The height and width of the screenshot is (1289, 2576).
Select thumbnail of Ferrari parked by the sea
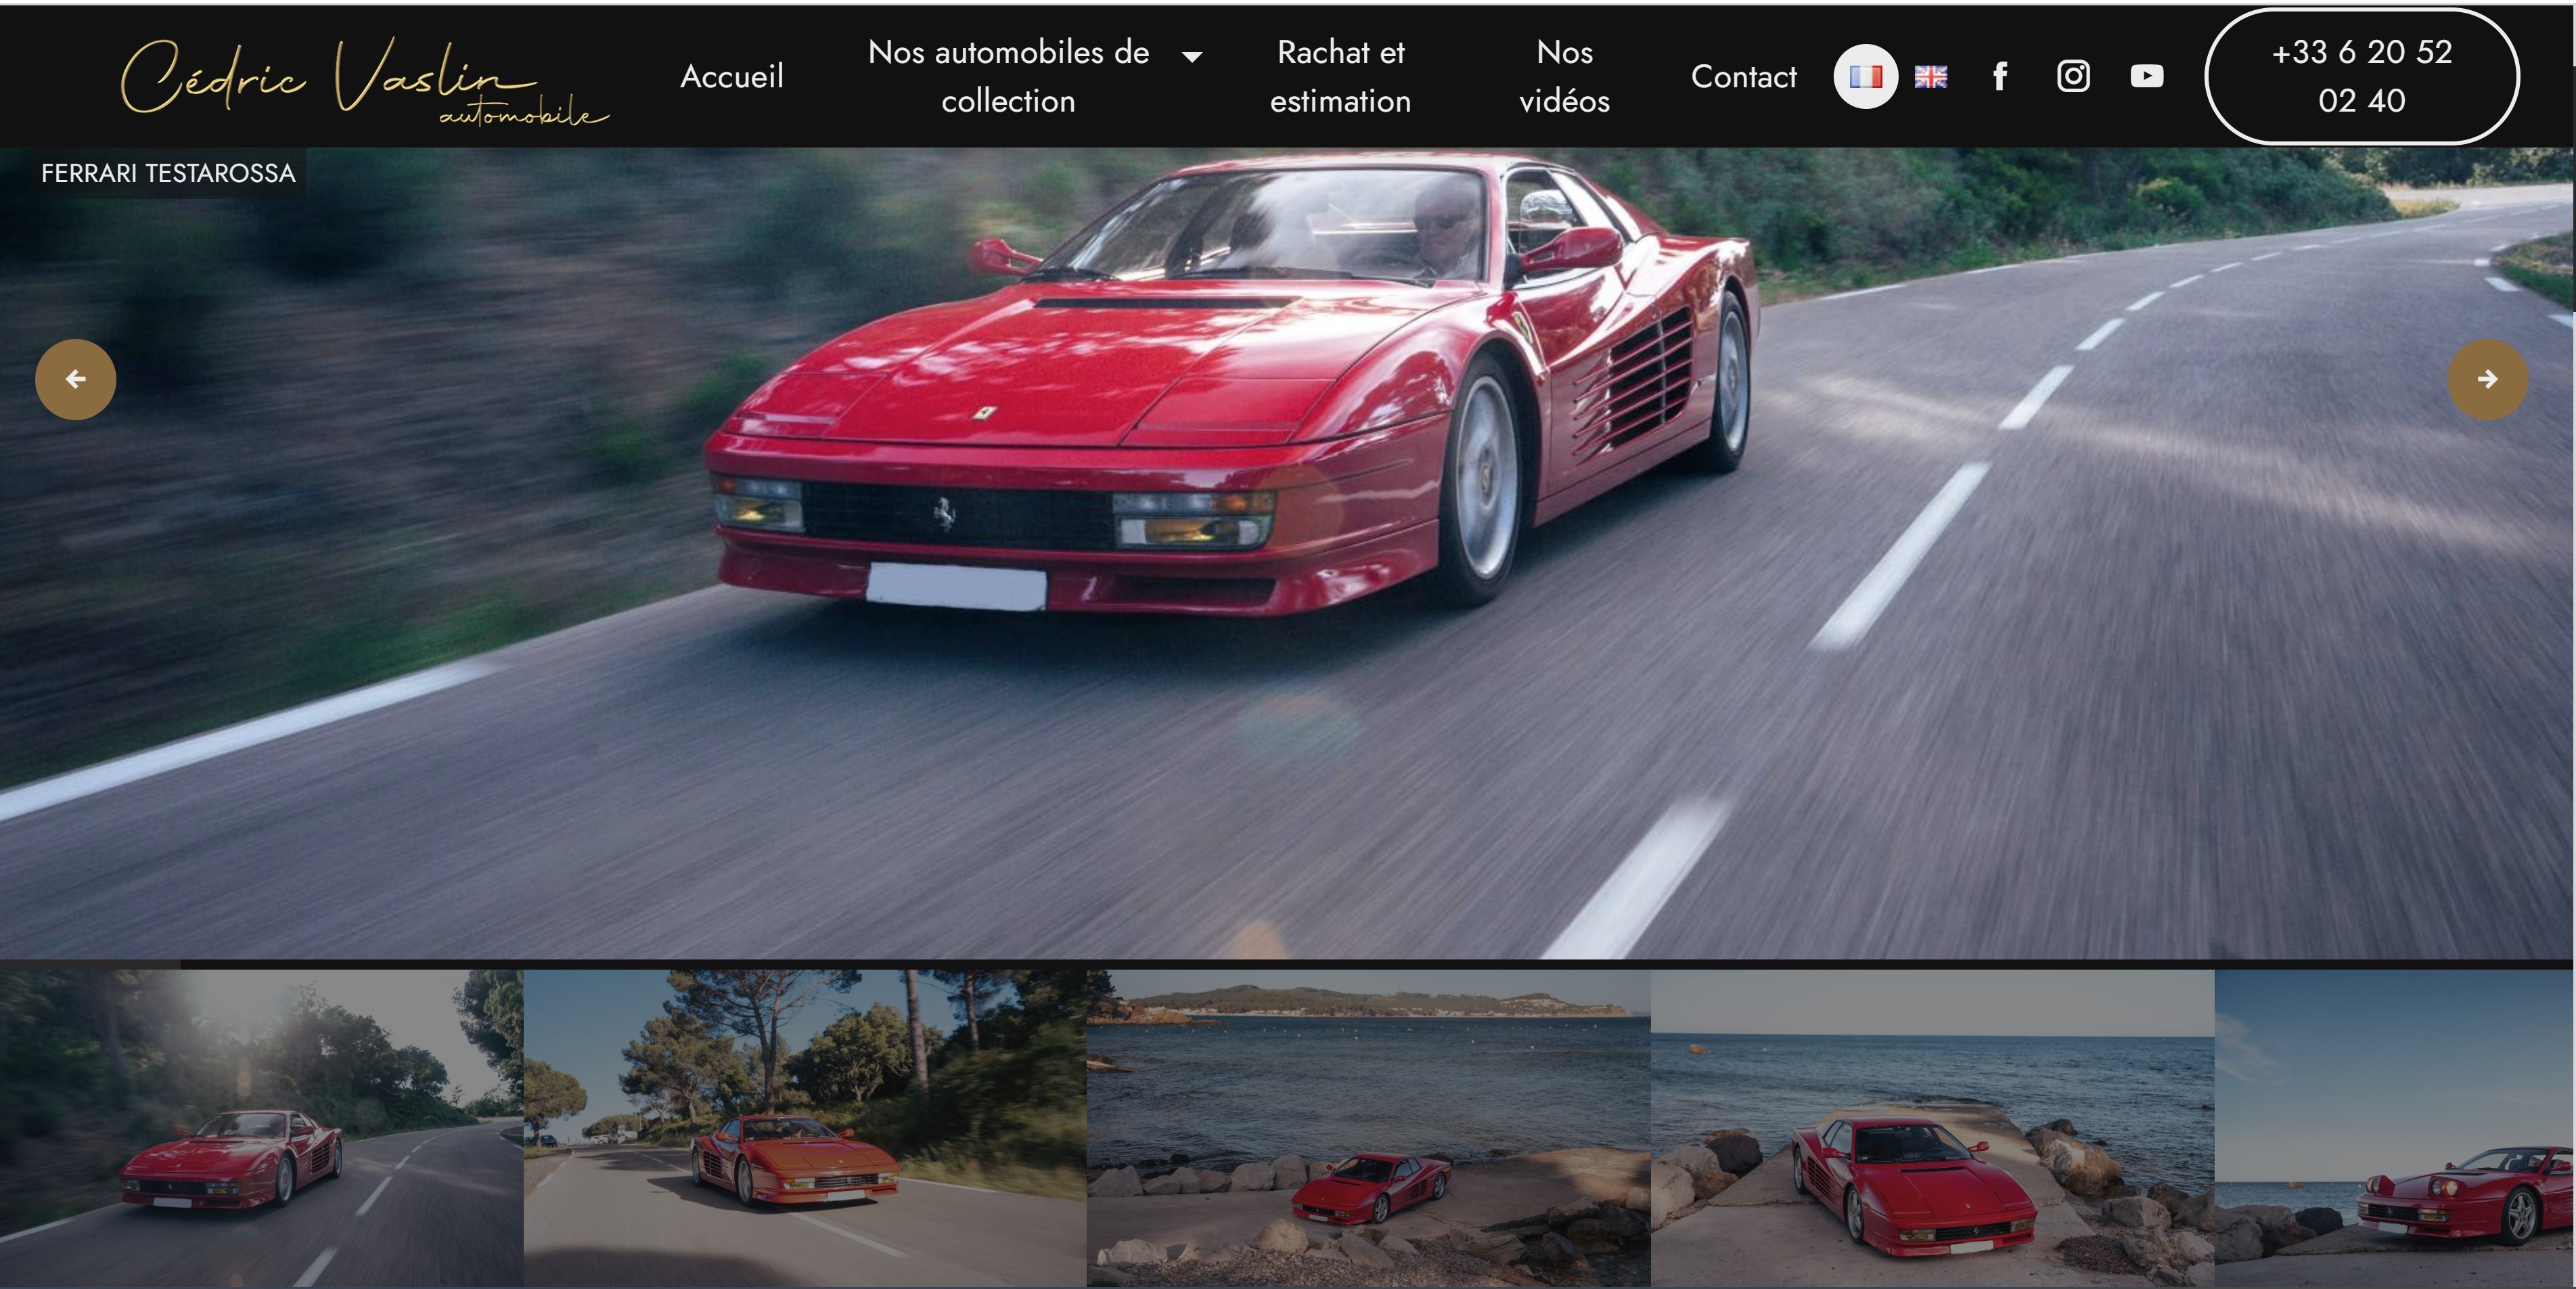(x=1368, y=1128)
